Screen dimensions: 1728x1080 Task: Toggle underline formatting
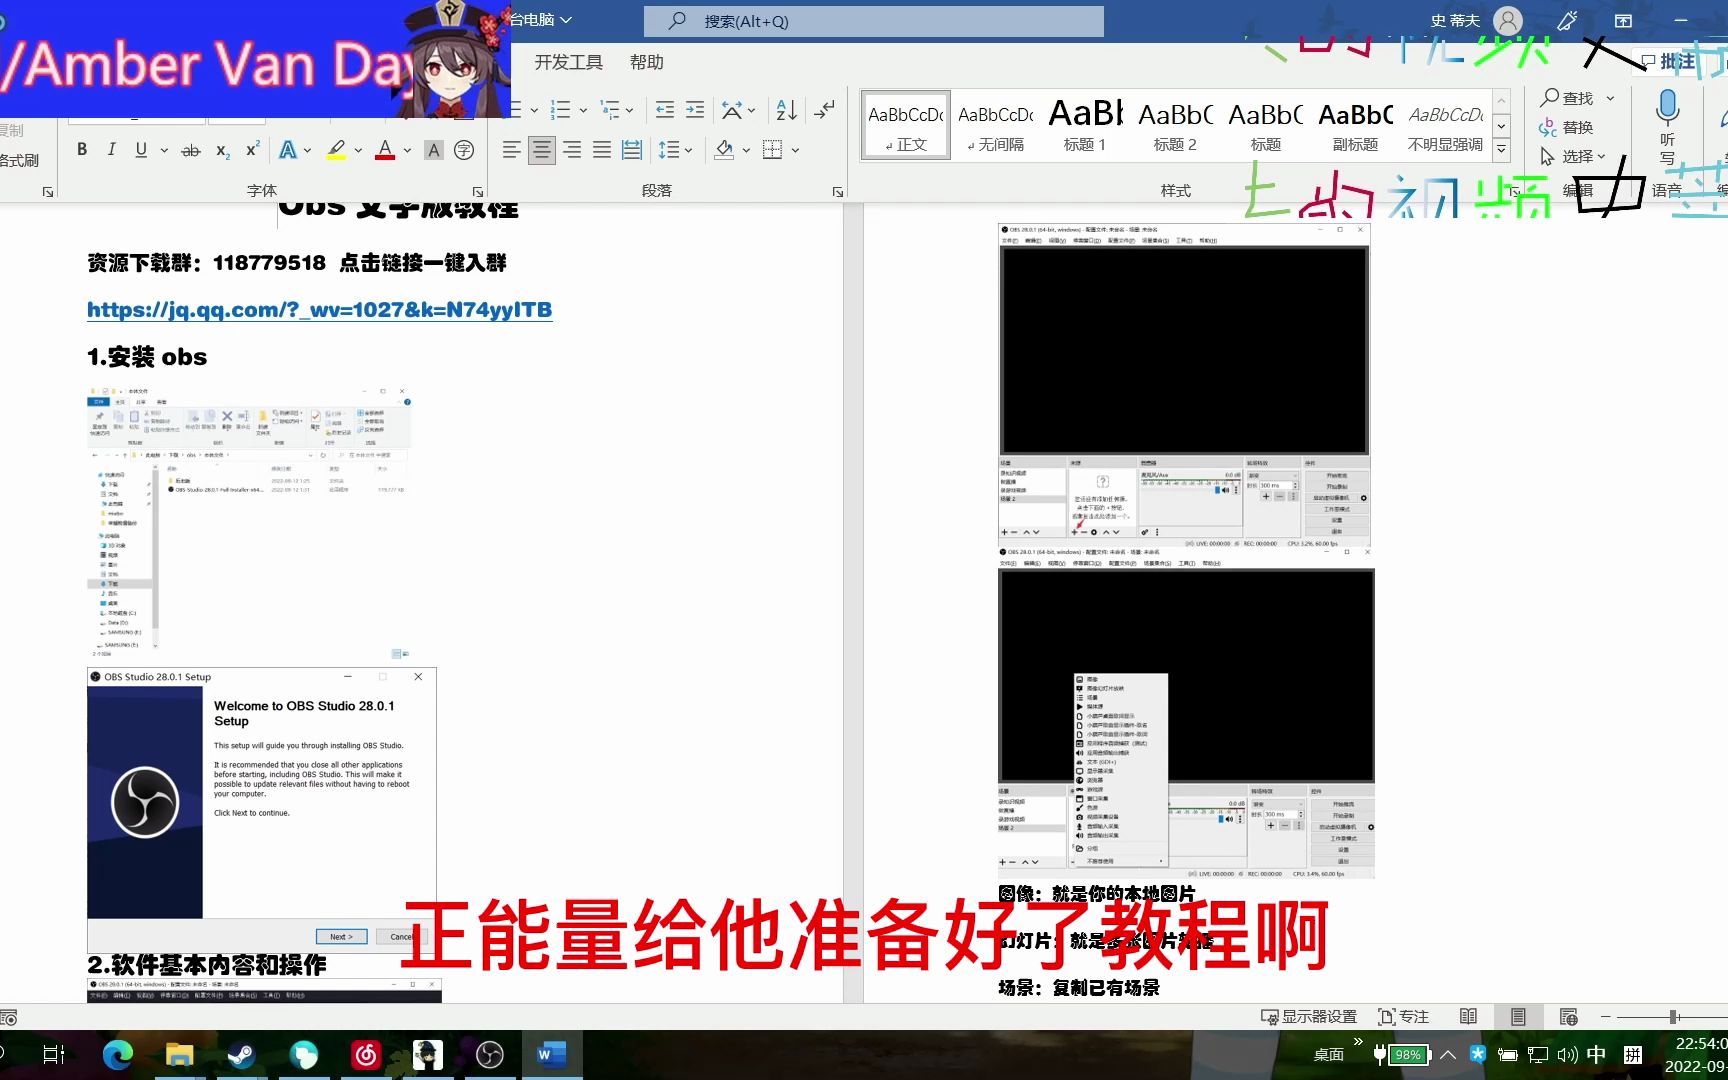click(140, 149)
